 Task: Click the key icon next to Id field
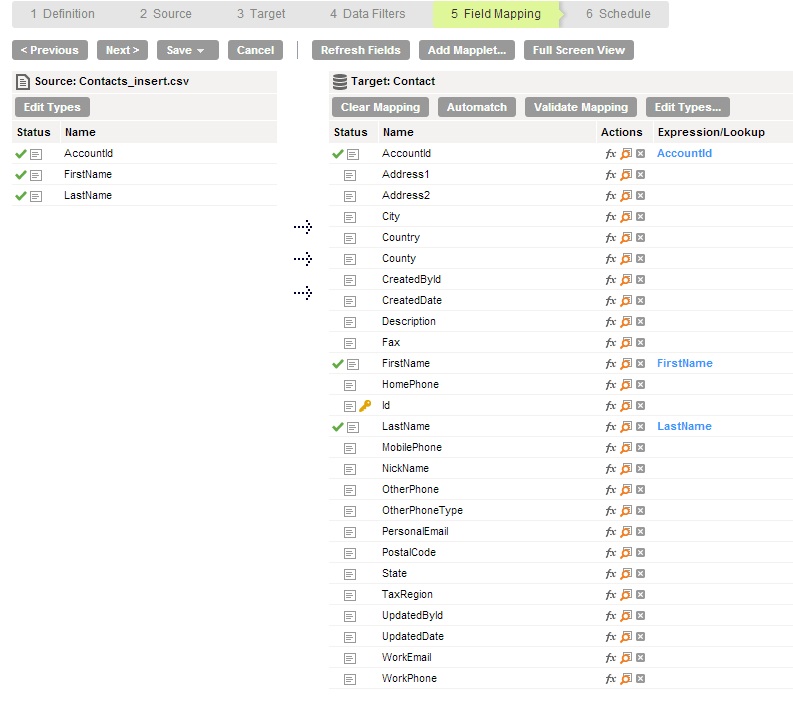click(365, 405)
